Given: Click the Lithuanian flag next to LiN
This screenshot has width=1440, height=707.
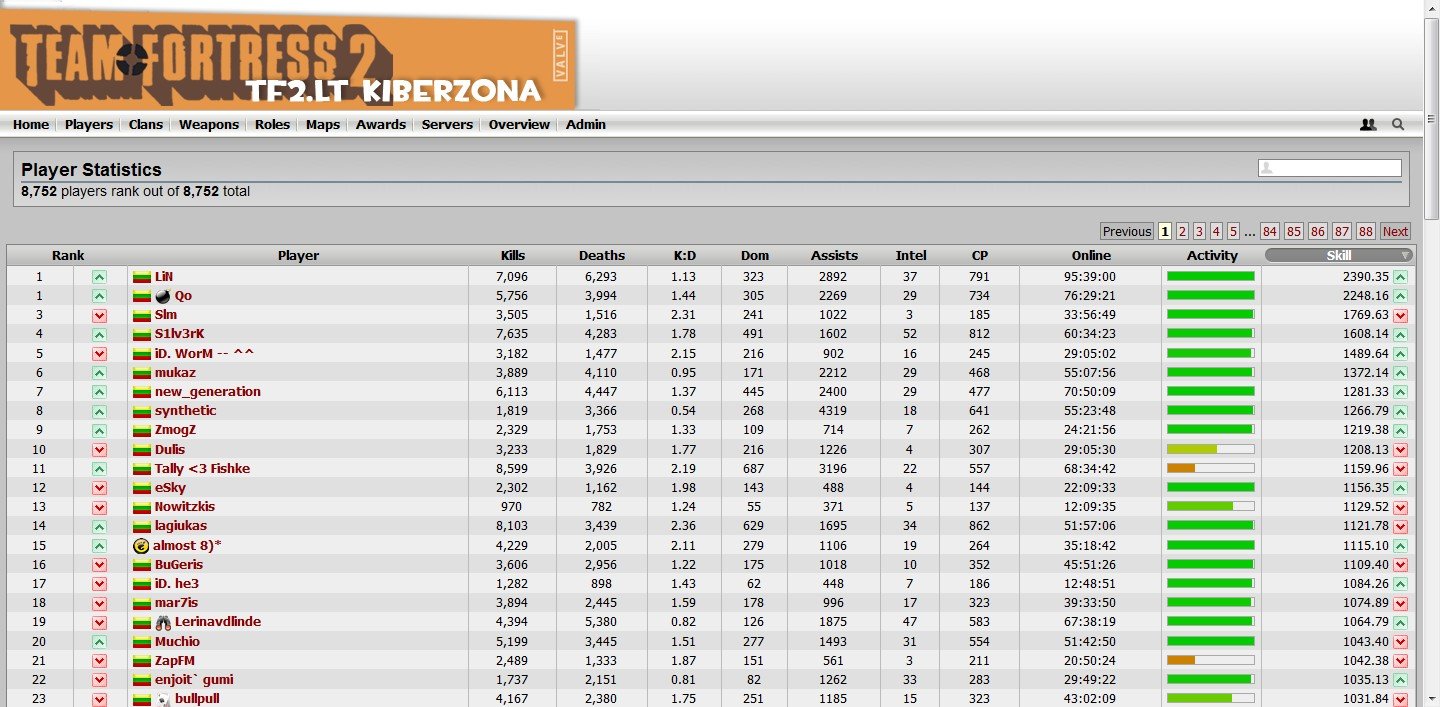Looking at the screenshot, I should pos(141,277).
